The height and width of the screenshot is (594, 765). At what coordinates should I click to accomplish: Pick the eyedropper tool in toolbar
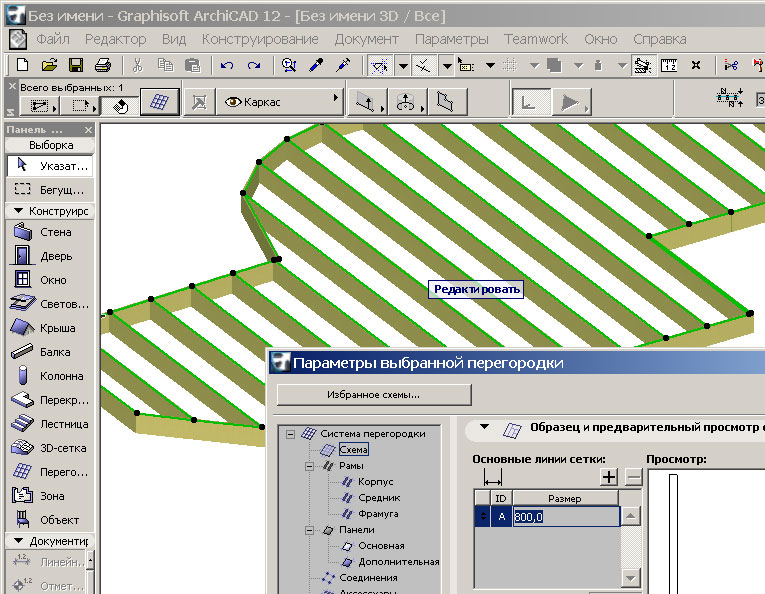tap(316, 65)
